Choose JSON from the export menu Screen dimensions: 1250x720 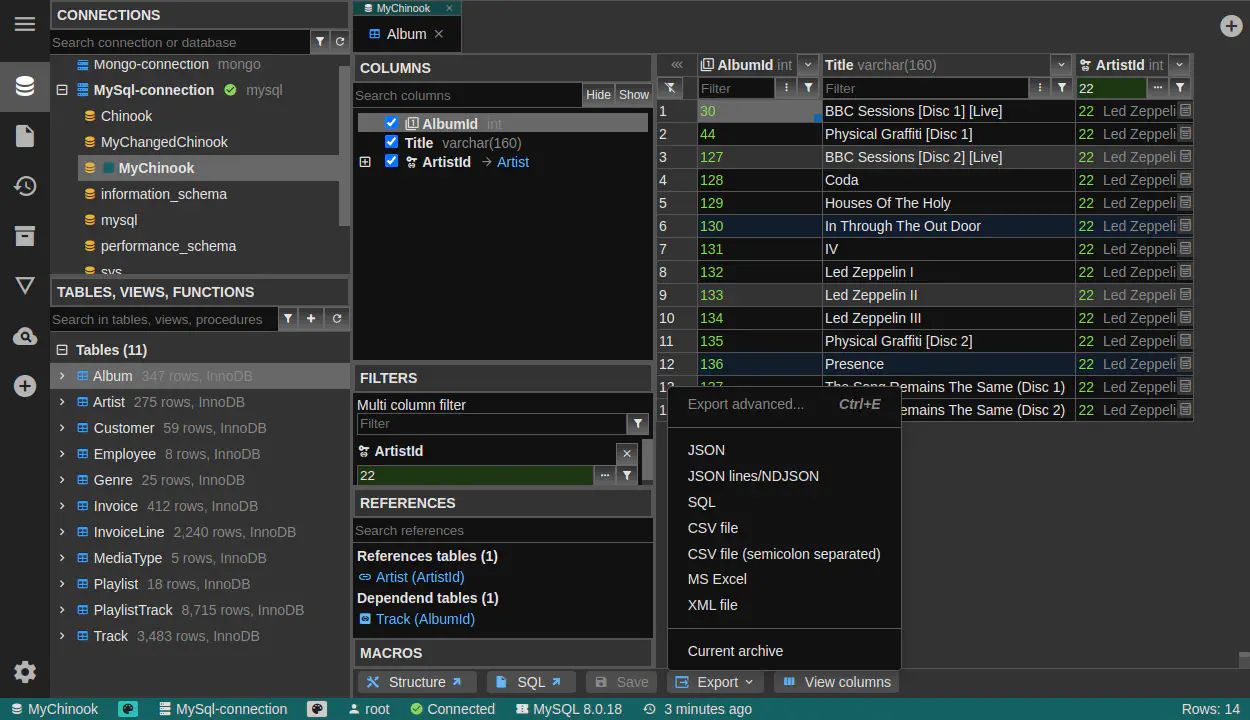coord(706,450)
